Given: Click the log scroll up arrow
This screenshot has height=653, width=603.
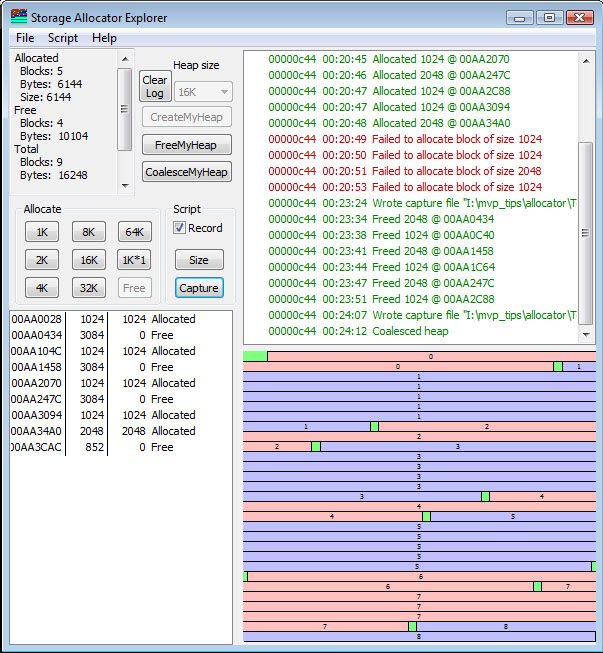Looking at the screenshot, I should click(586, 61).
